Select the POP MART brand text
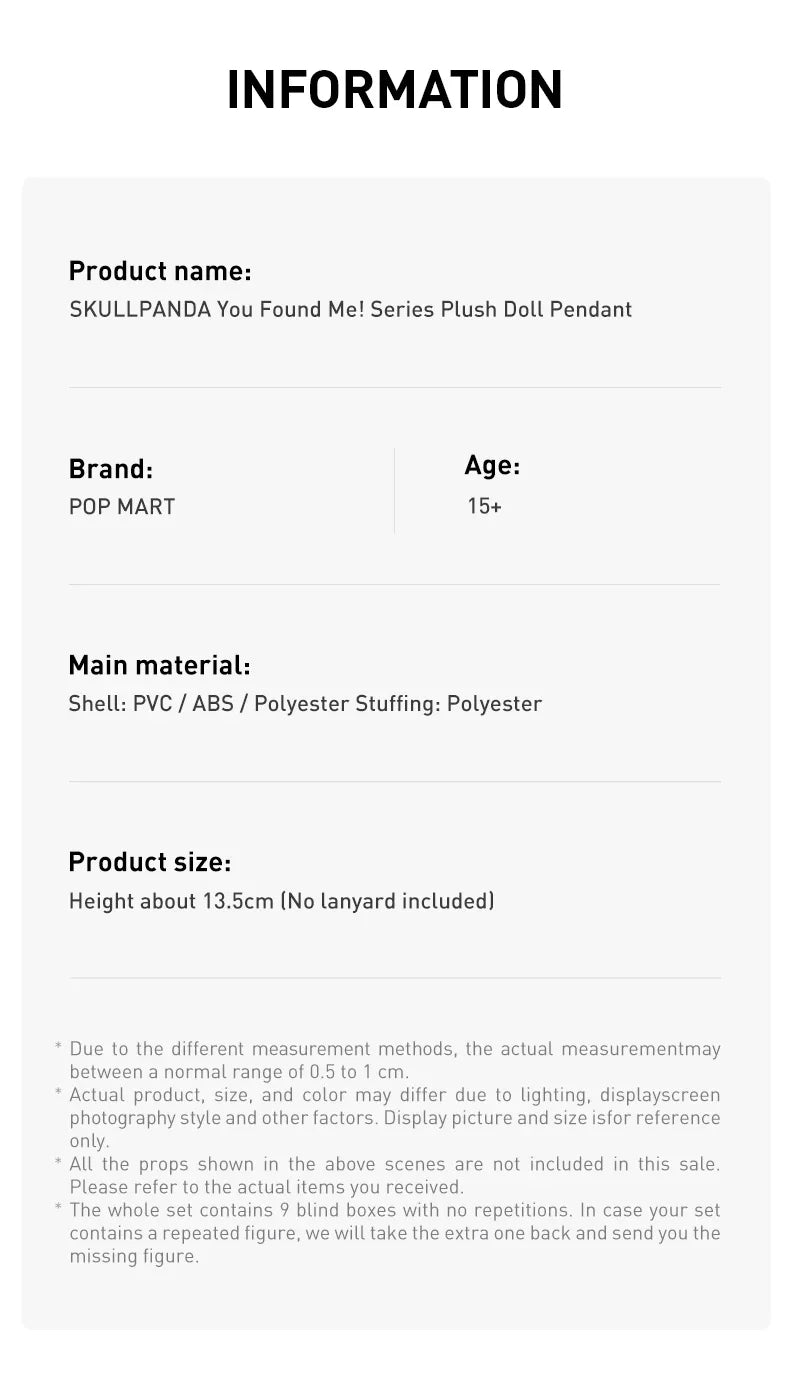790x1391 pixels. pos(122,507)
